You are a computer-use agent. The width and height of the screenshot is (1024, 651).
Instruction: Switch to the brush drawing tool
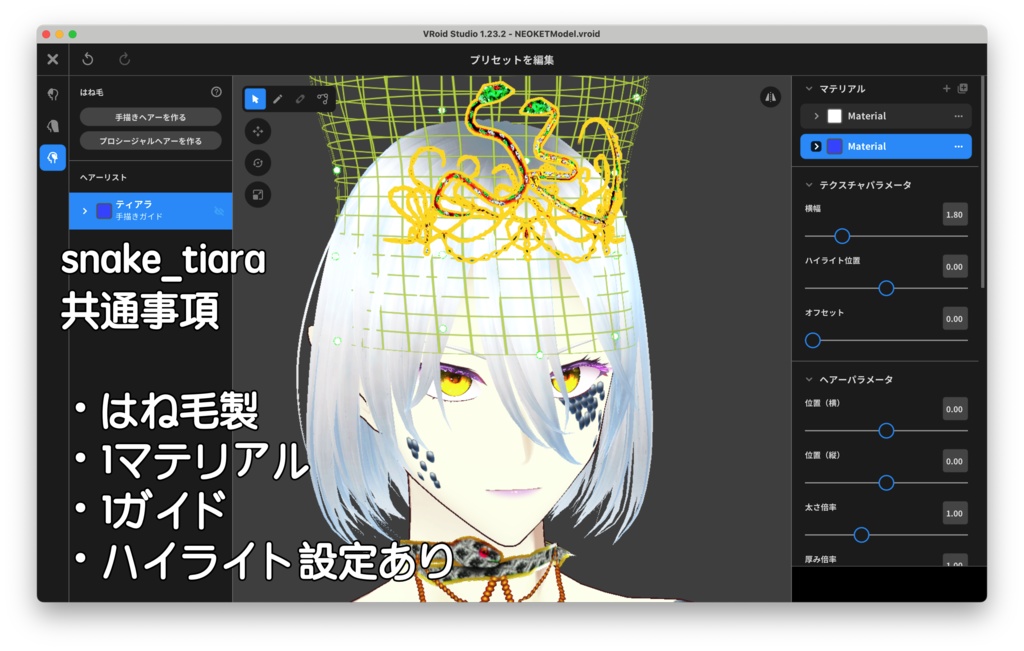(x=277, y=98)
